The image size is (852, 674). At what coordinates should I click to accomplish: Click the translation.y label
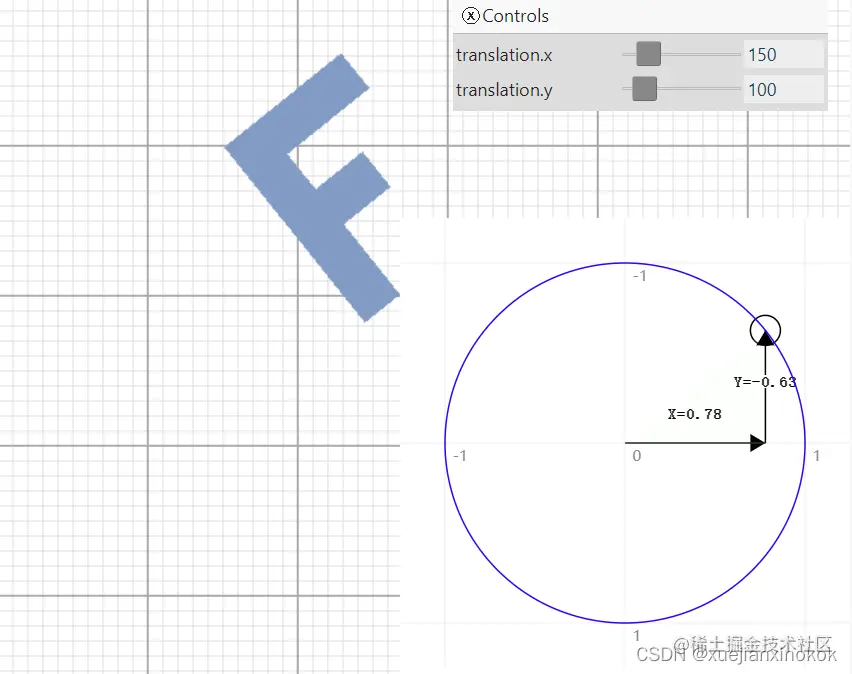[504, 90]
